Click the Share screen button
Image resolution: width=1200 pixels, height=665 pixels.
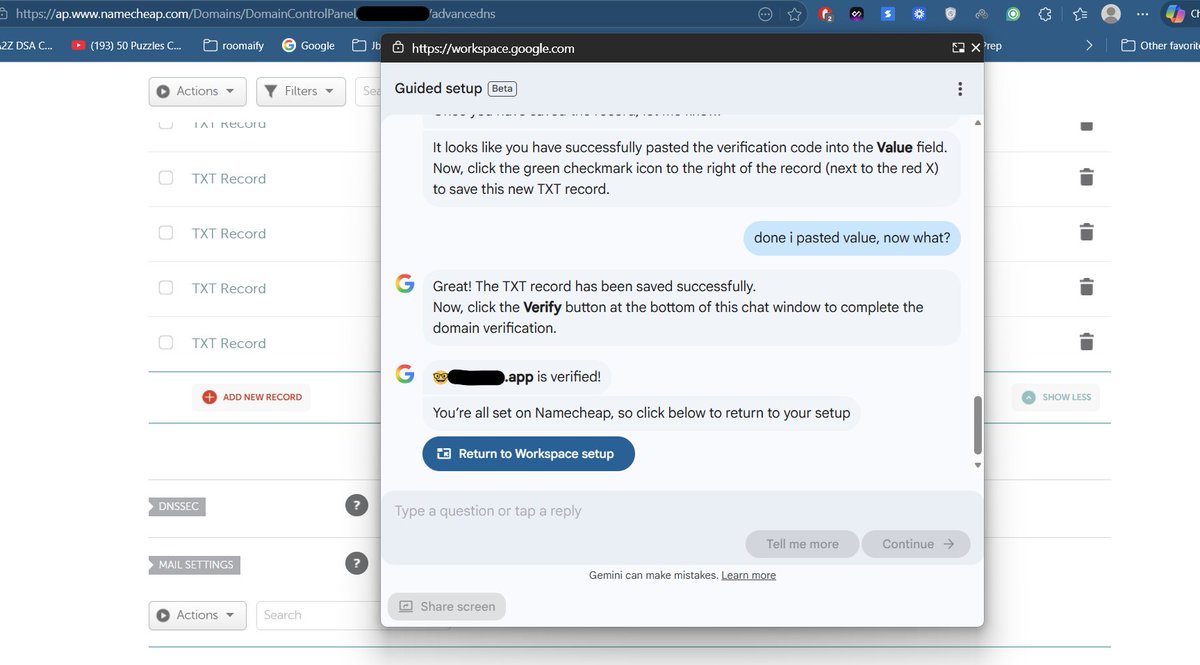[x=447, y=606]
